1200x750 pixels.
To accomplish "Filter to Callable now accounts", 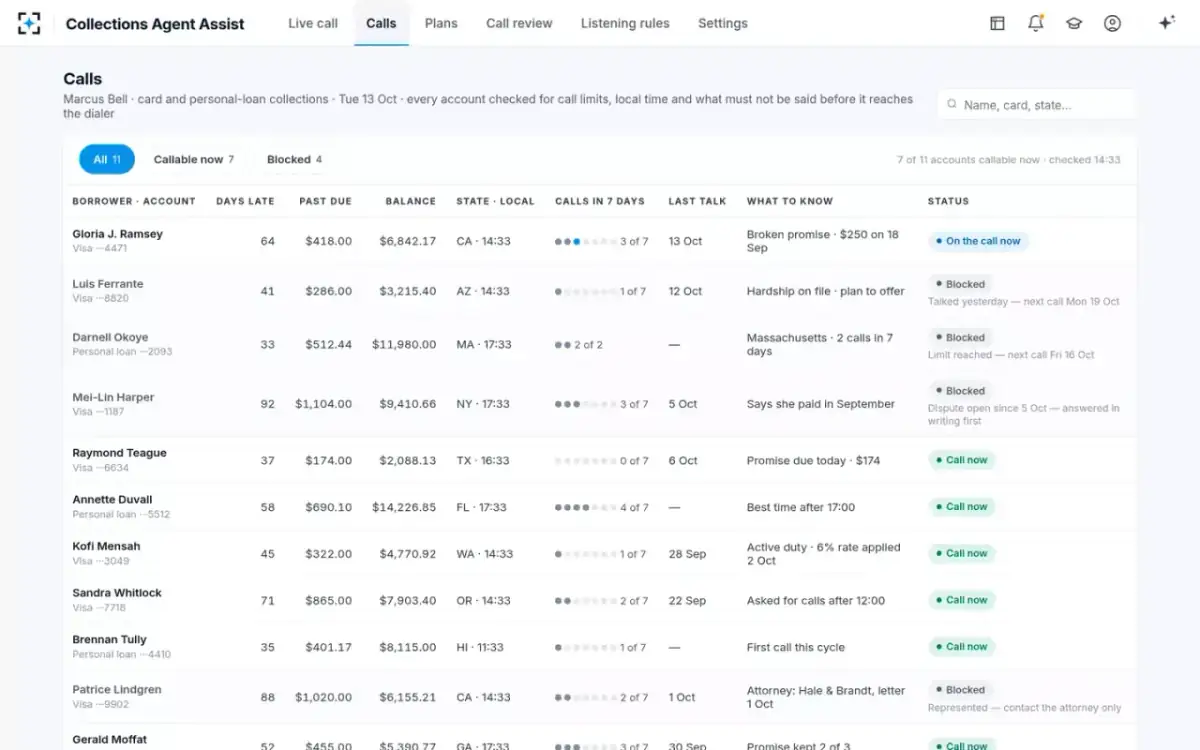I will [x=194, y=159].
